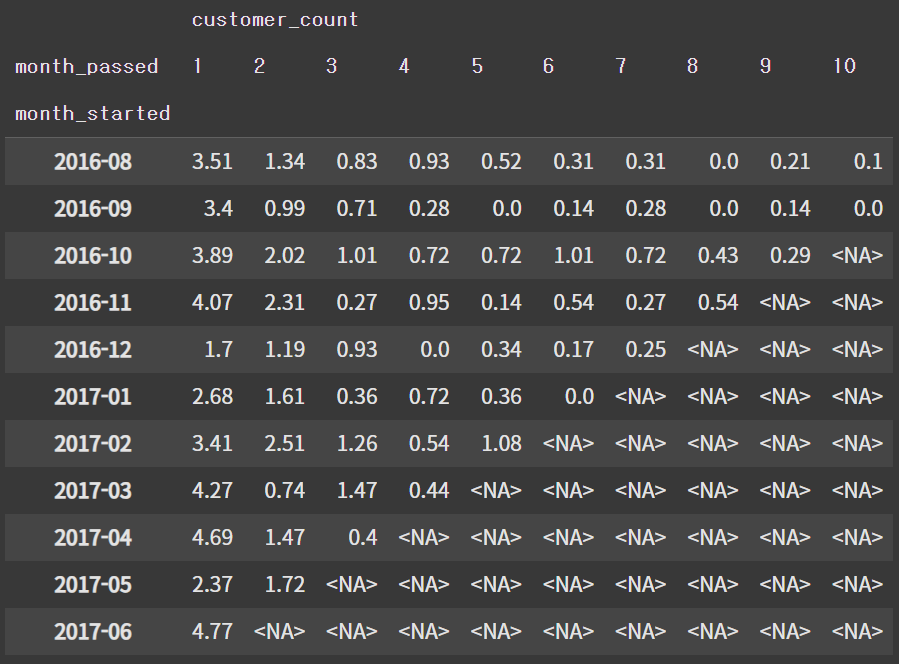Viewport: 899px width, 664px height.
Task: Select value 3.41 in 2017-02 row
Action: [x=212, y=444]
